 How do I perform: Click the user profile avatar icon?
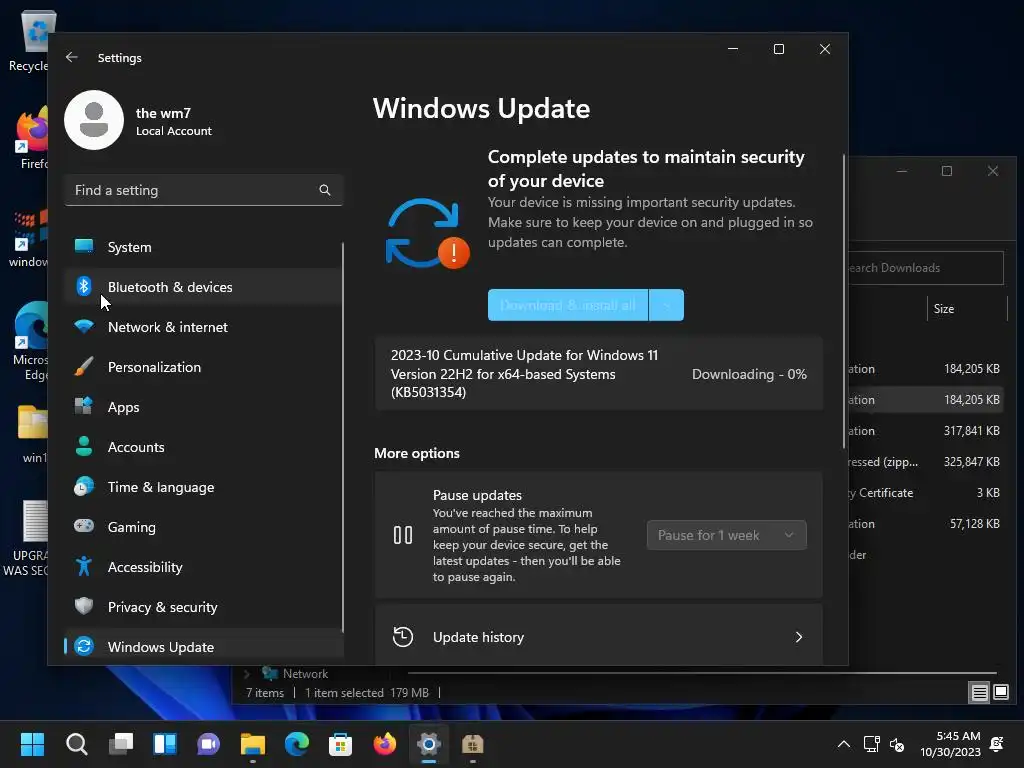click(94, 120)
